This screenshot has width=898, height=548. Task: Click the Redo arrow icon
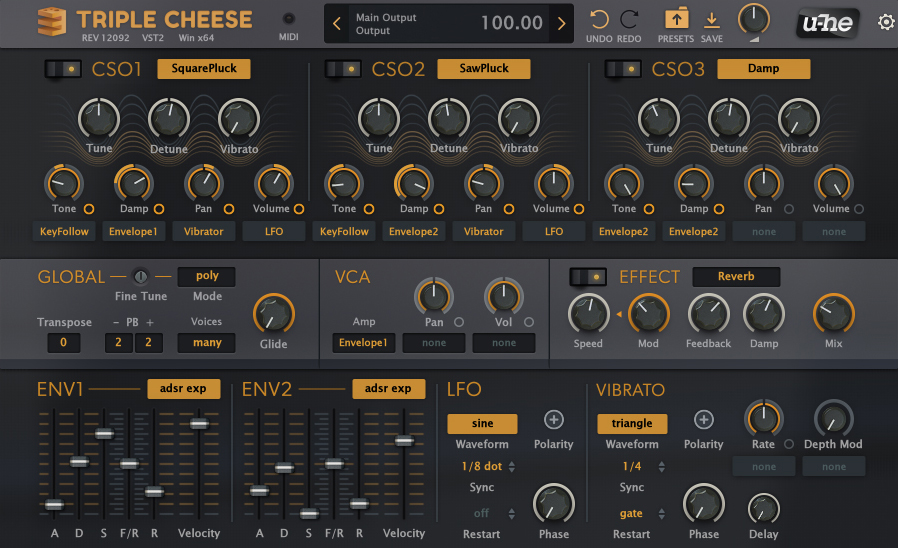pos(629,20)
